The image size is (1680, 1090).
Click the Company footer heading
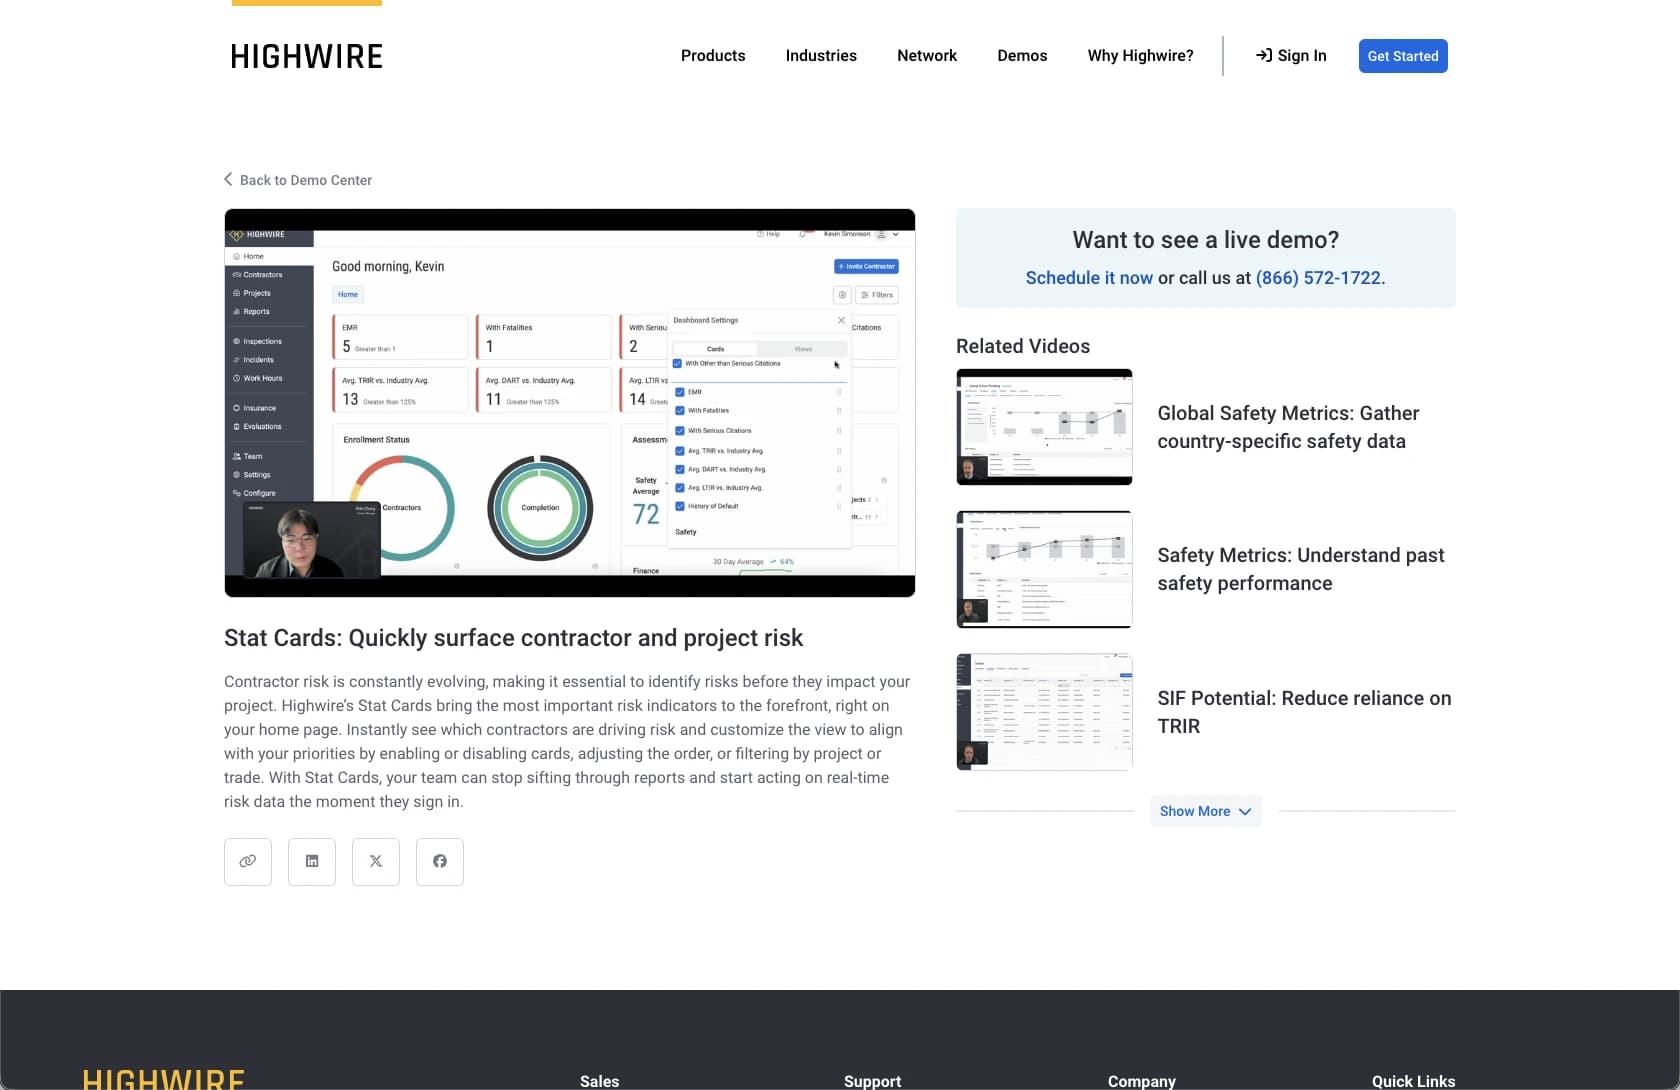pos(1142,1081)
